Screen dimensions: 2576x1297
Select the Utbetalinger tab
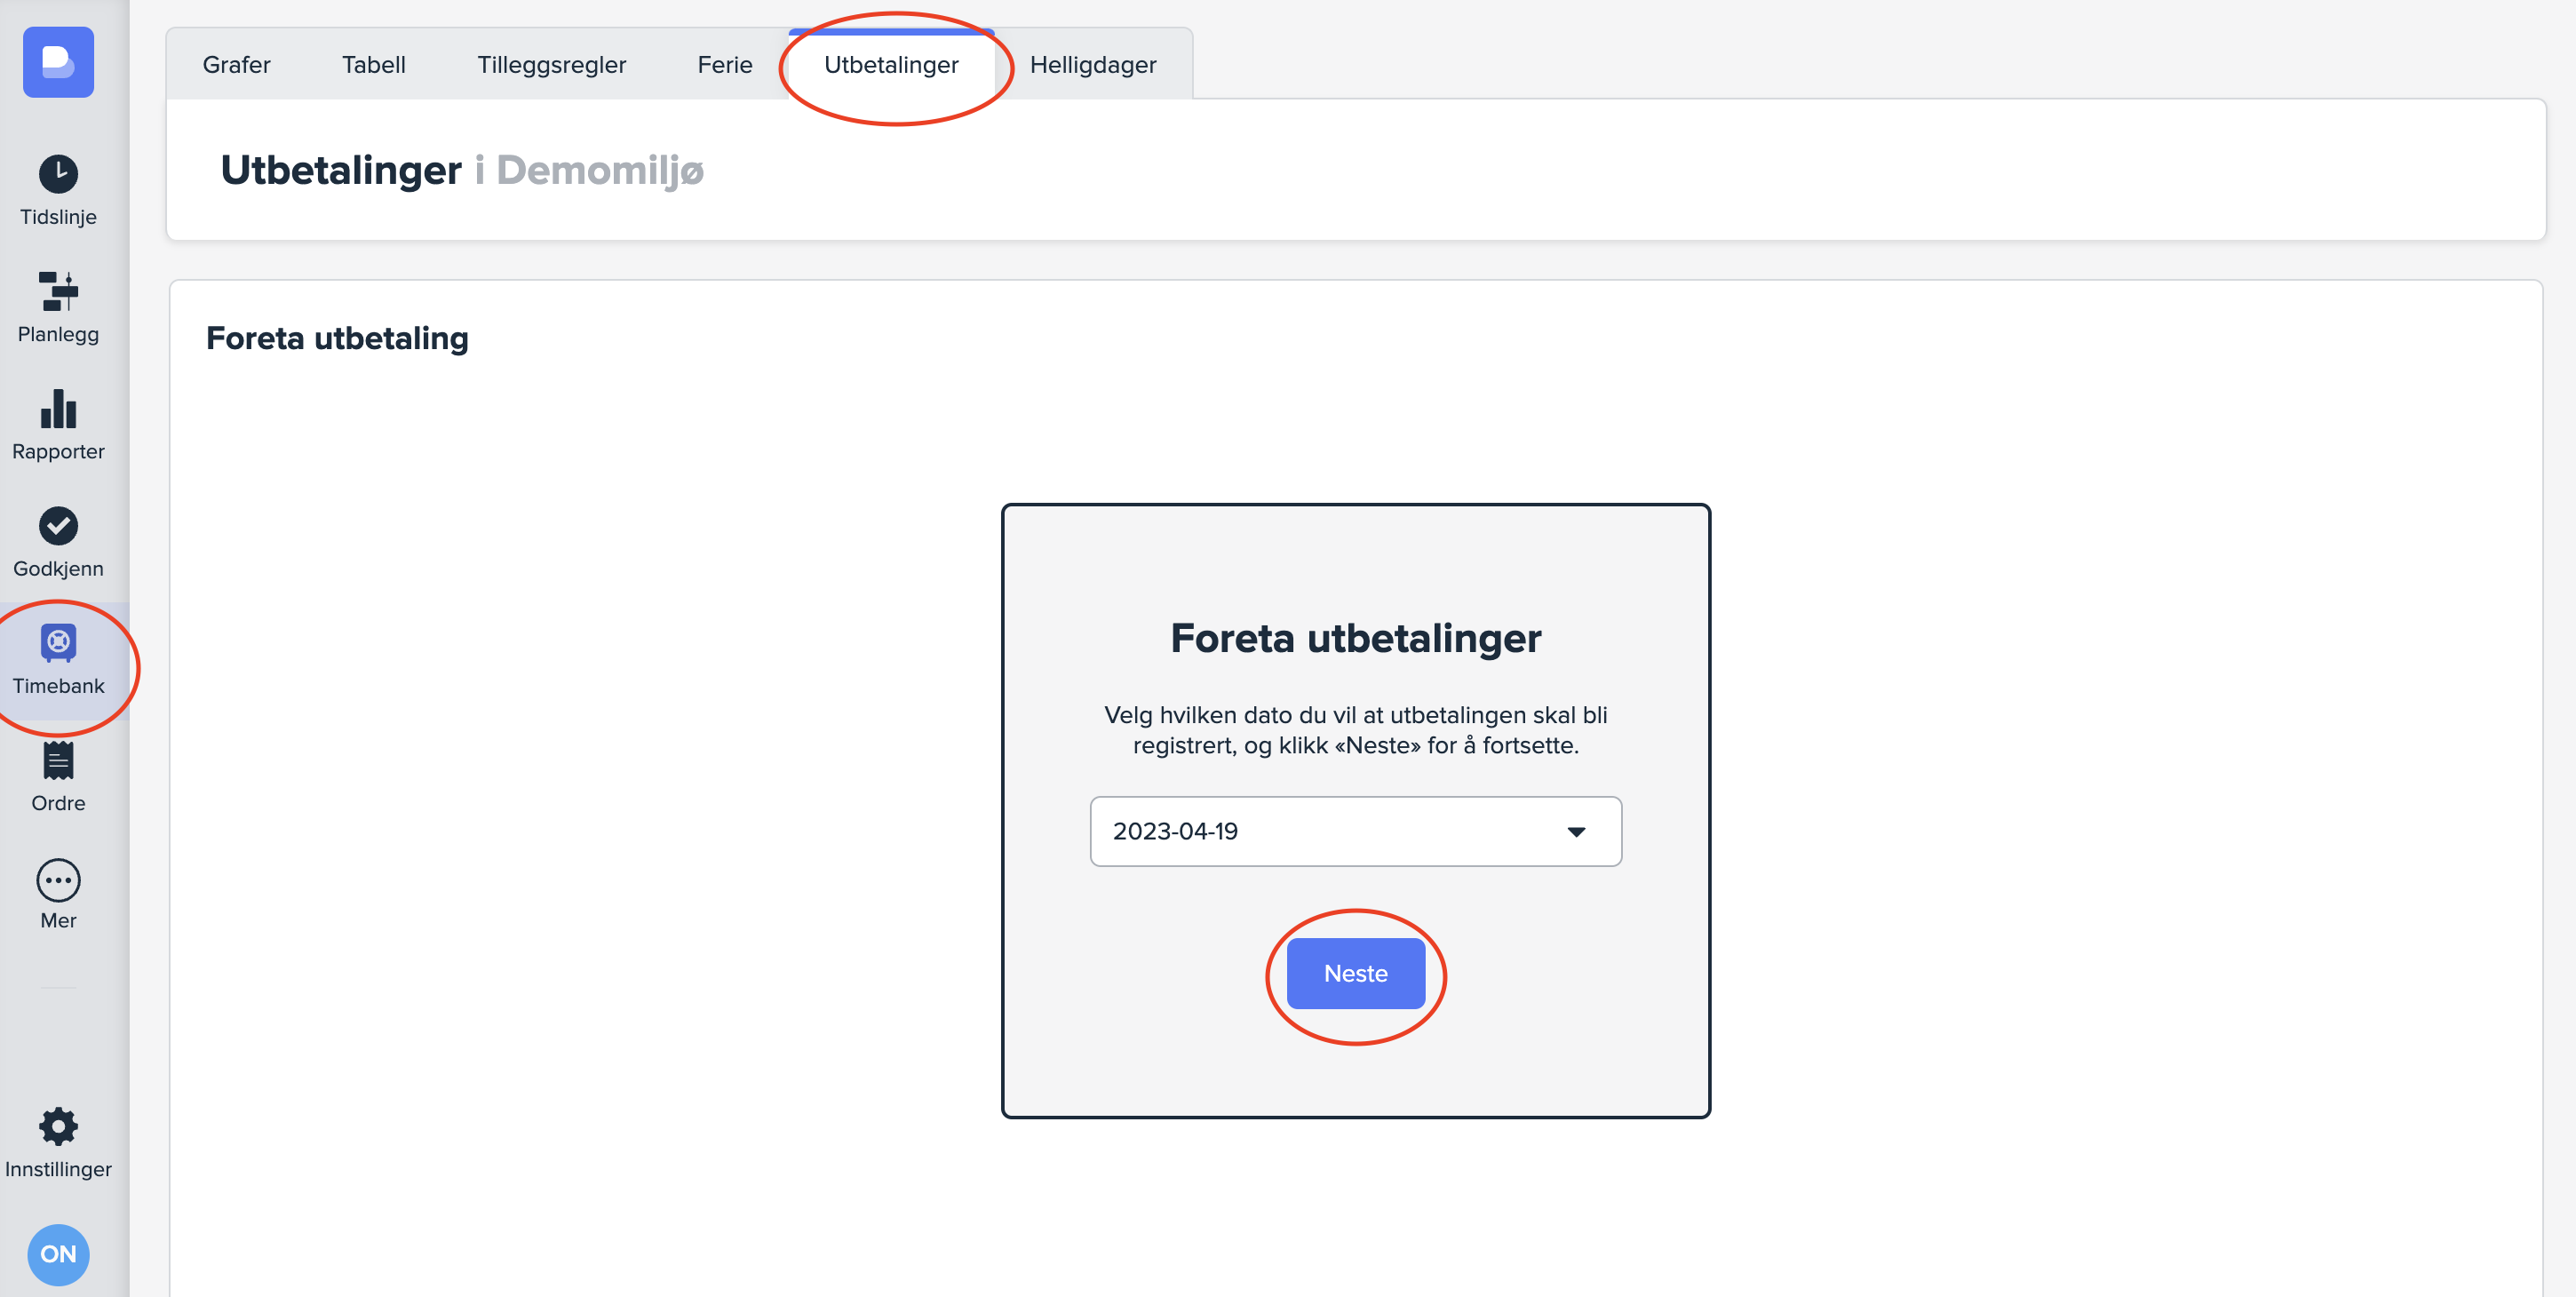(x=890, y=65)
